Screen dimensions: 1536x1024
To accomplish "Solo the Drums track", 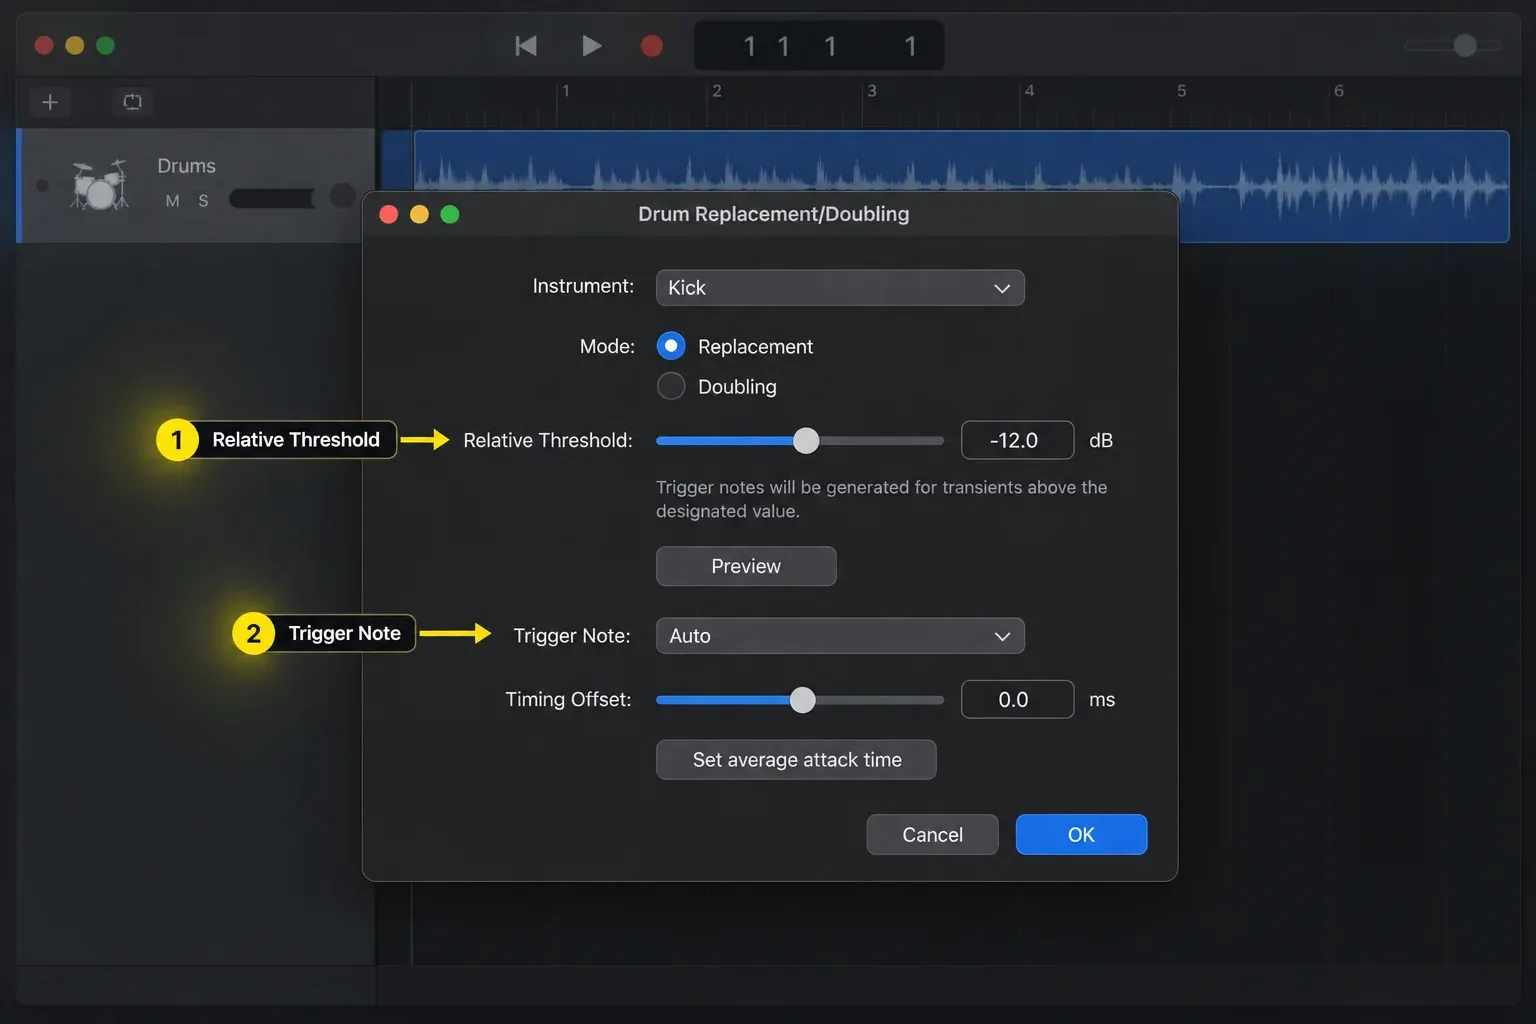I will [x=203, y=201].
